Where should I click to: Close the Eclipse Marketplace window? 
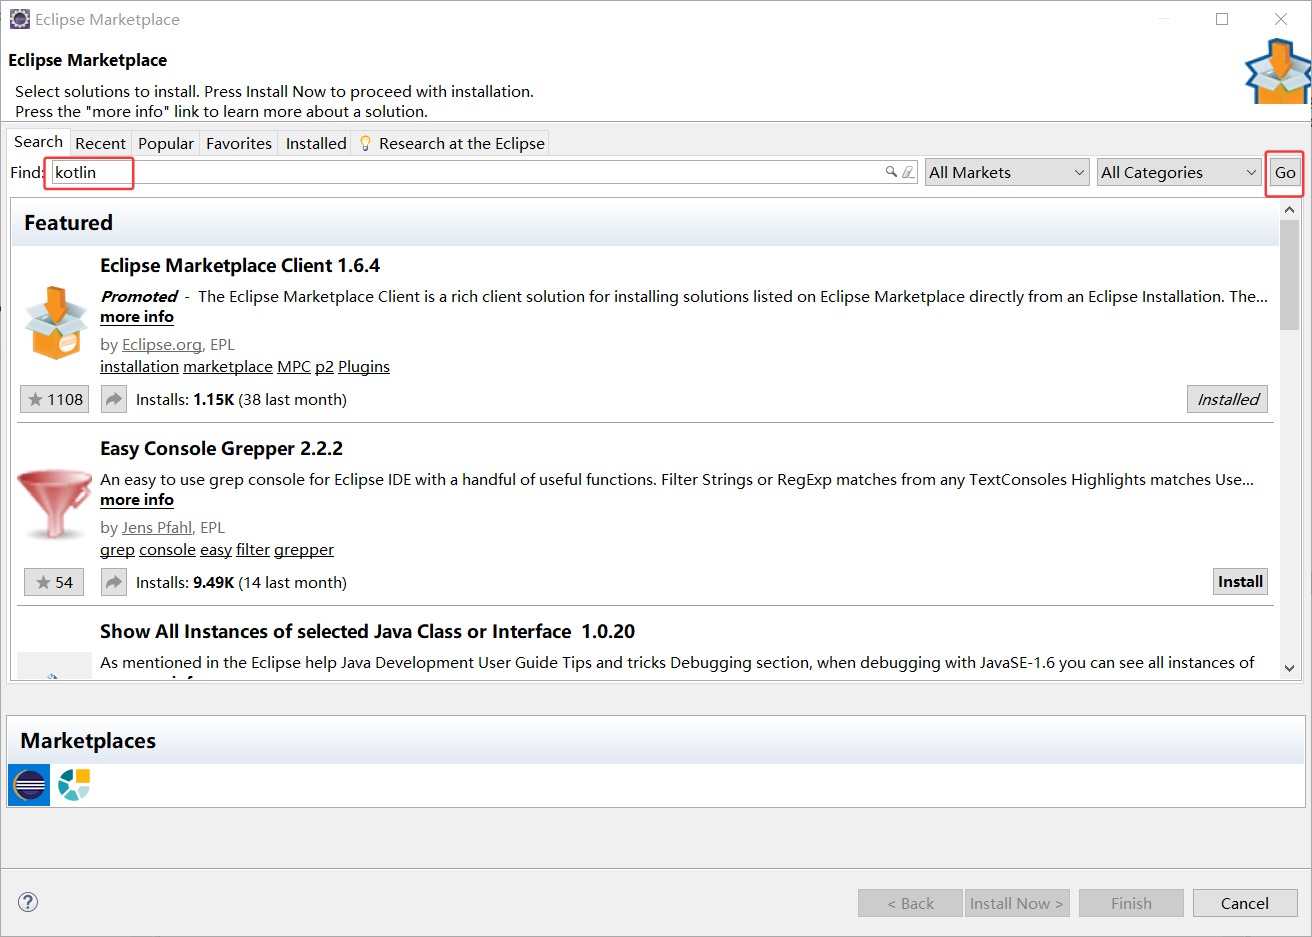pyautogui.click(x=1281, y=19)
